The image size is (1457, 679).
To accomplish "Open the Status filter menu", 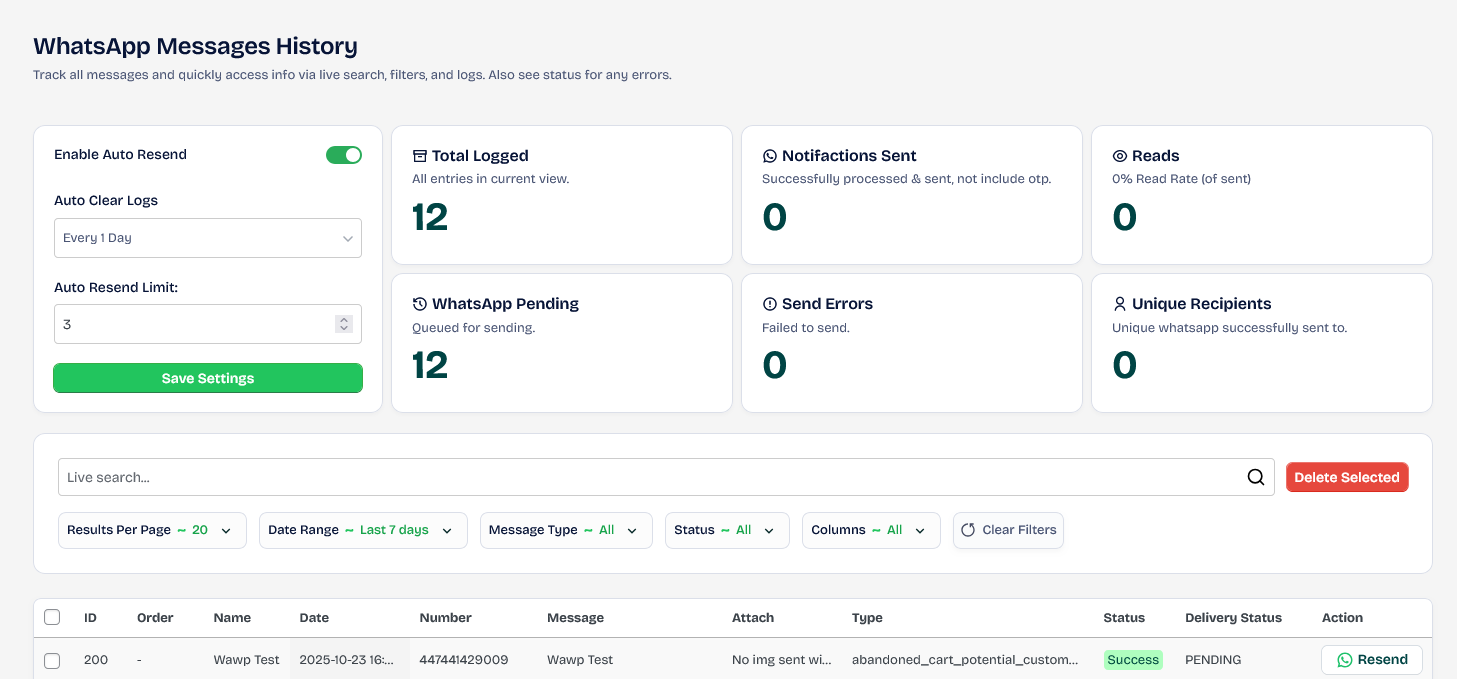I will (726, 530).
